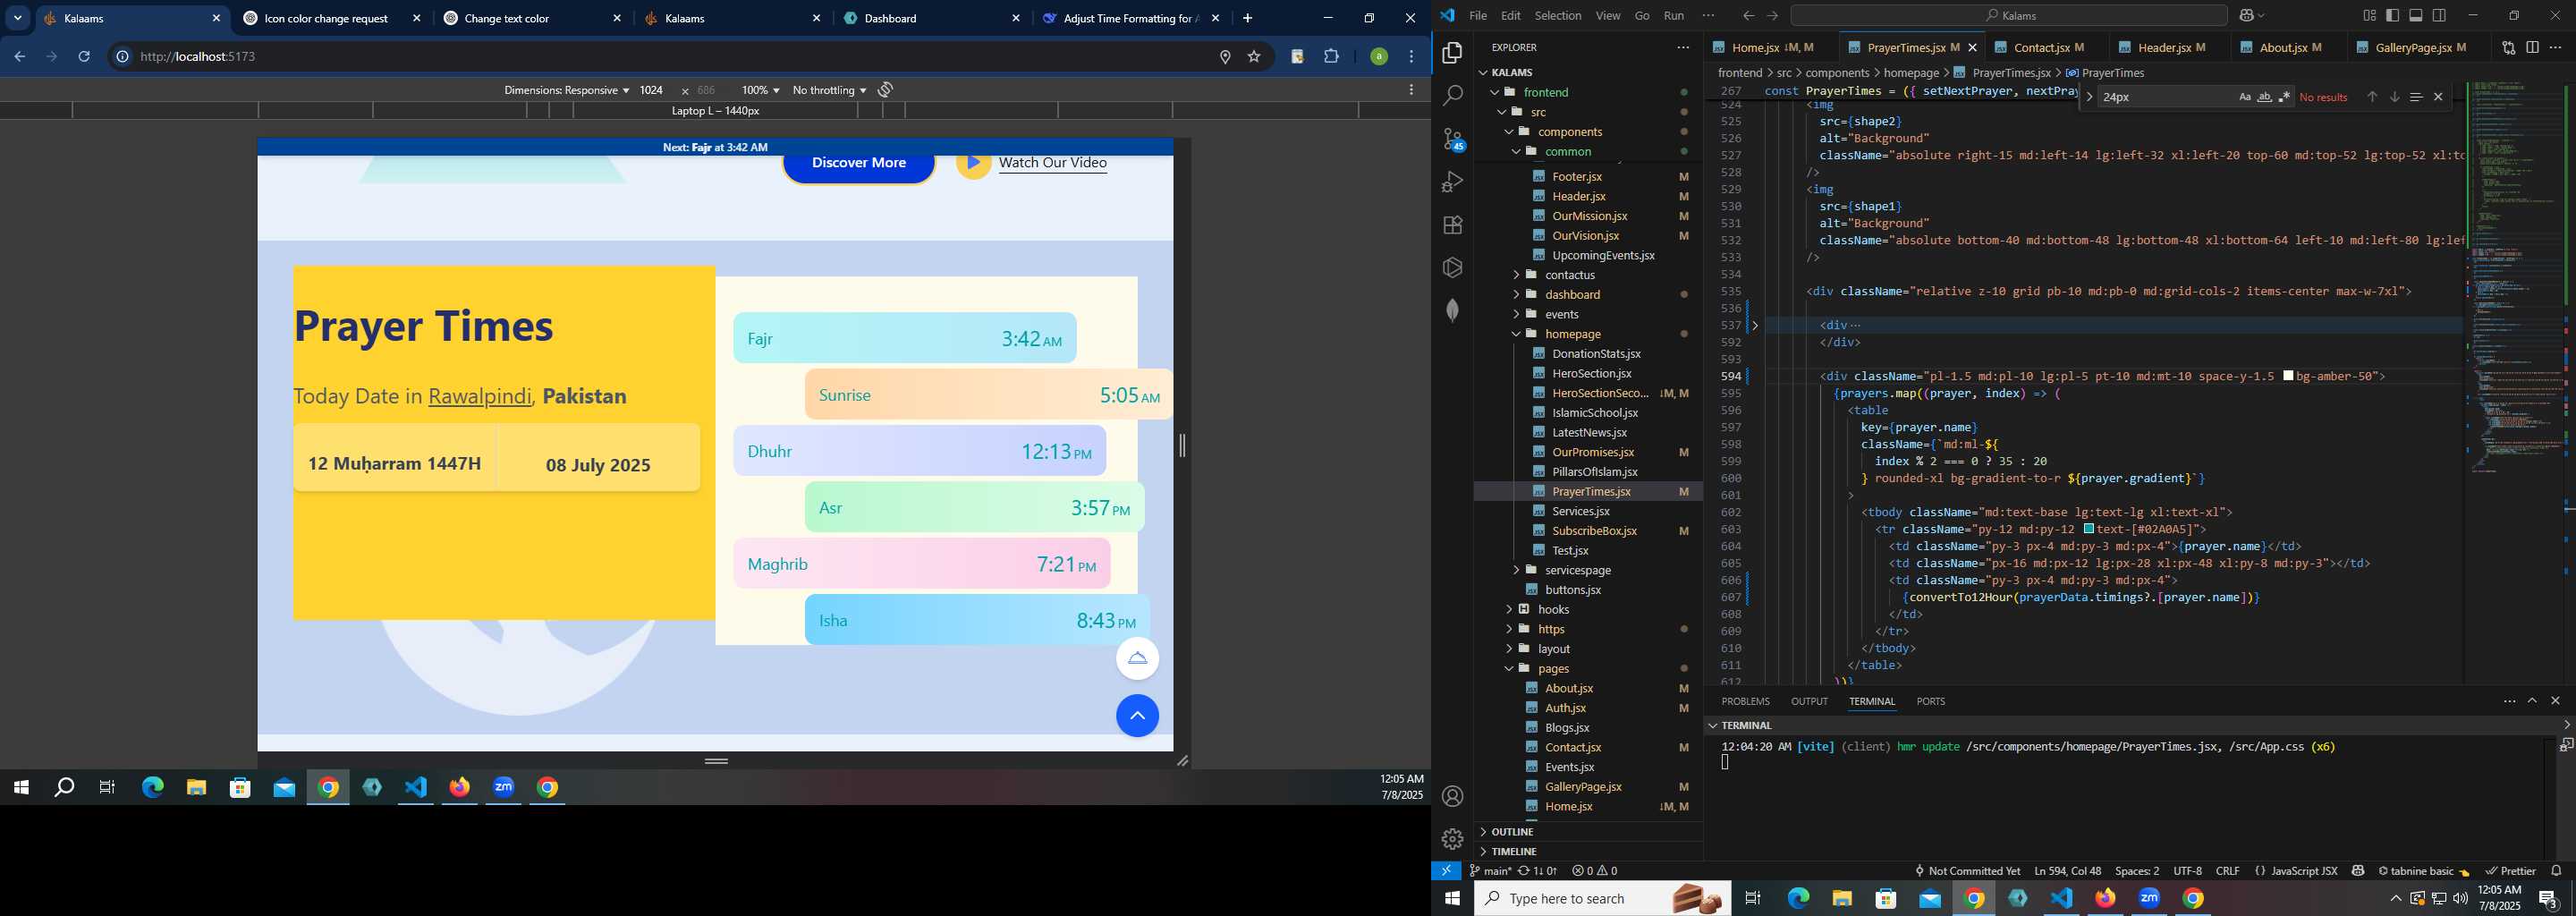Open changes compare icon in editor toolbar
This screenshot has width=2576, height=916.
(2508, 47)
